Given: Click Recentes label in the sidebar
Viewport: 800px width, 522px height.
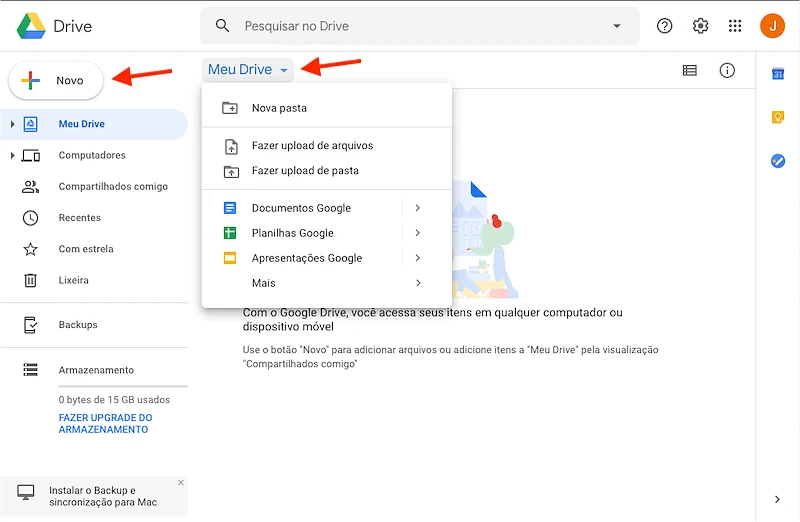Looking at the screenshot, I should pyautogui.click(x=80, y=218).
